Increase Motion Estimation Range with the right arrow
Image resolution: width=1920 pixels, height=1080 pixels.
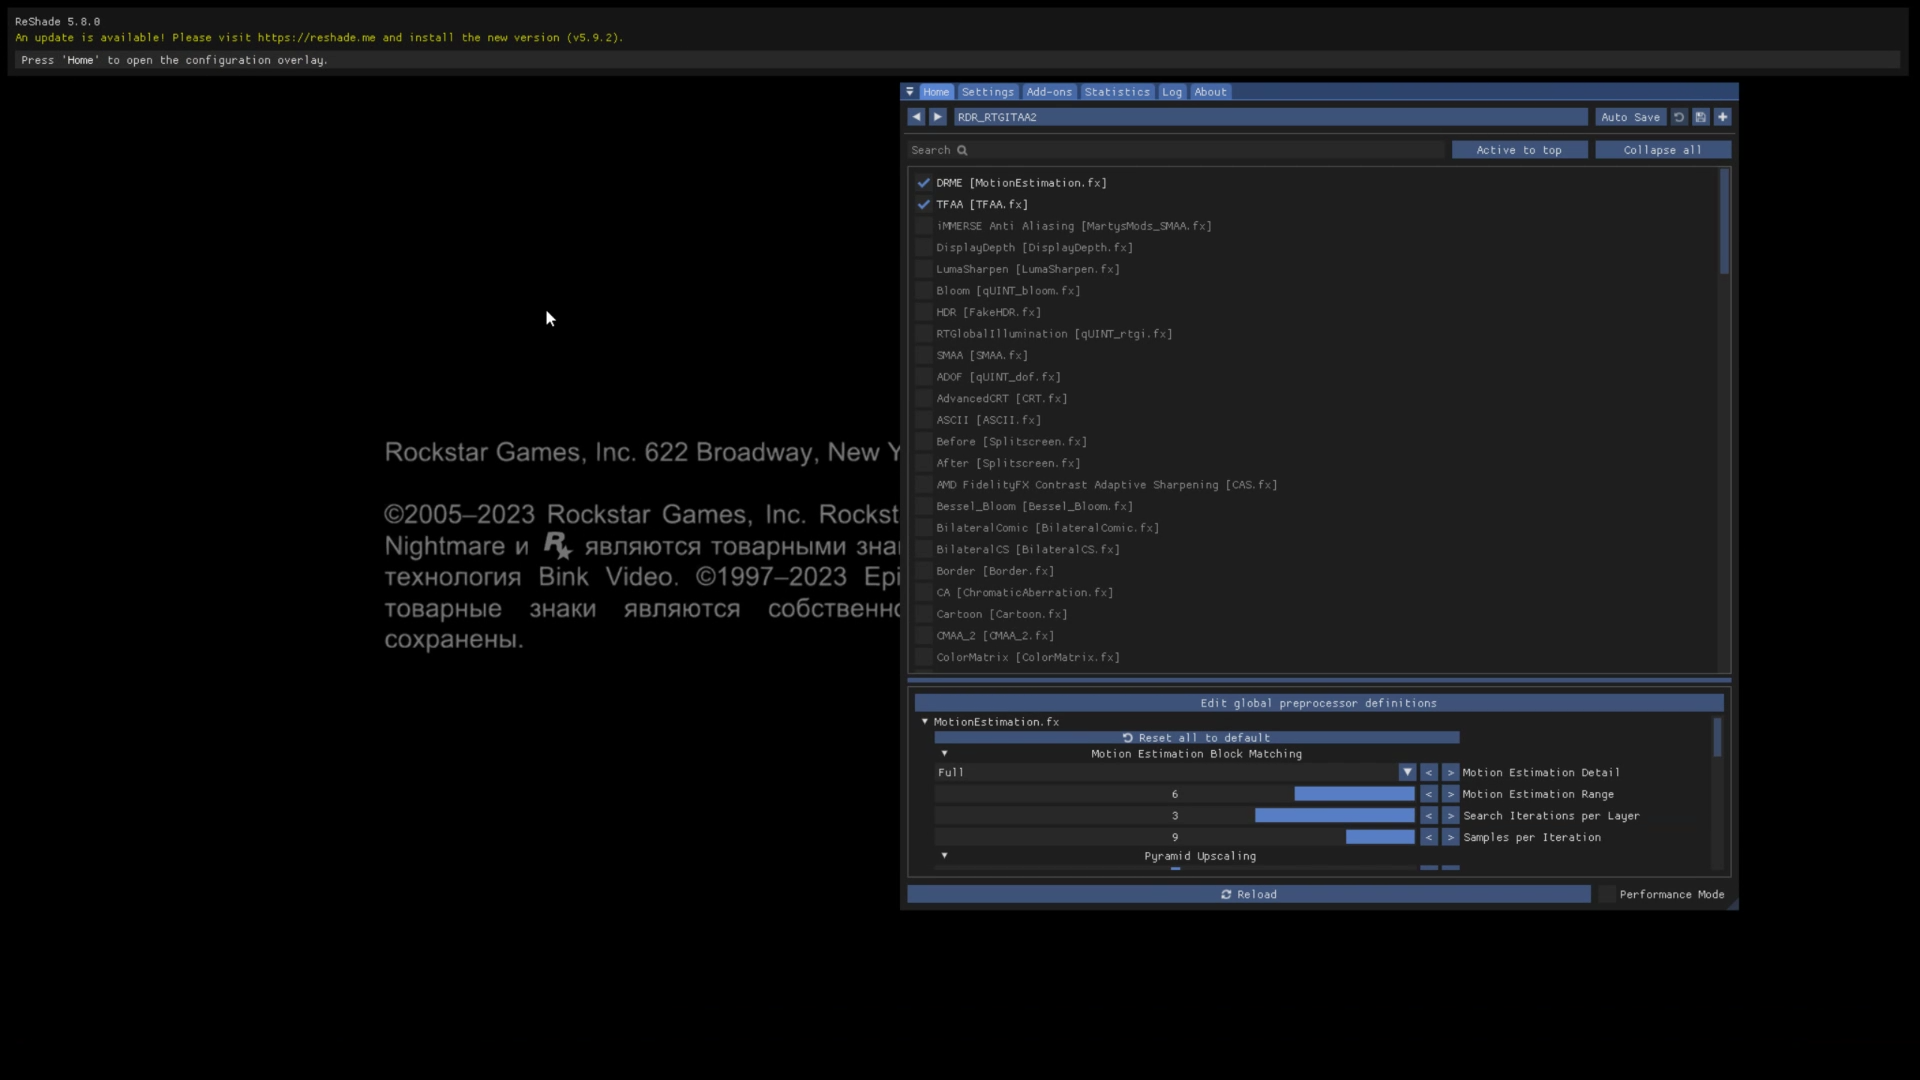(1451, 794)
